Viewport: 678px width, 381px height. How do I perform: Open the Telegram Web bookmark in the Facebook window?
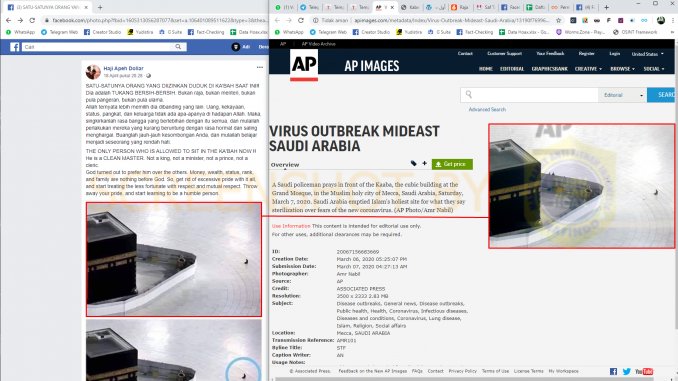[60, 32]
